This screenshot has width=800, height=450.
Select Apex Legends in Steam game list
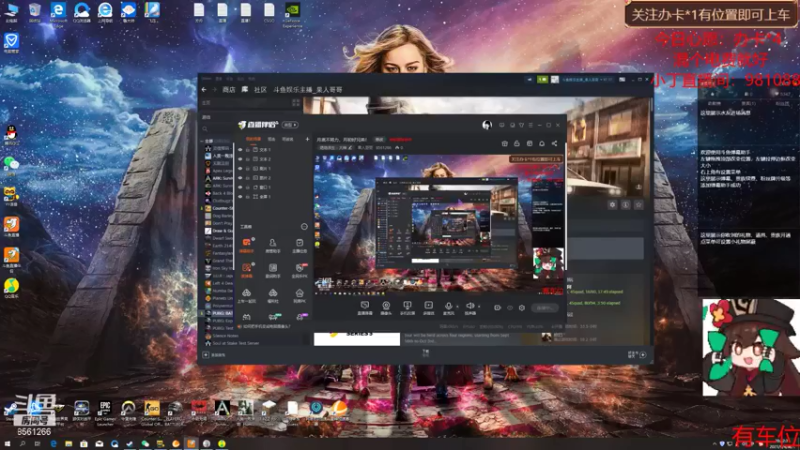point(218,171)
